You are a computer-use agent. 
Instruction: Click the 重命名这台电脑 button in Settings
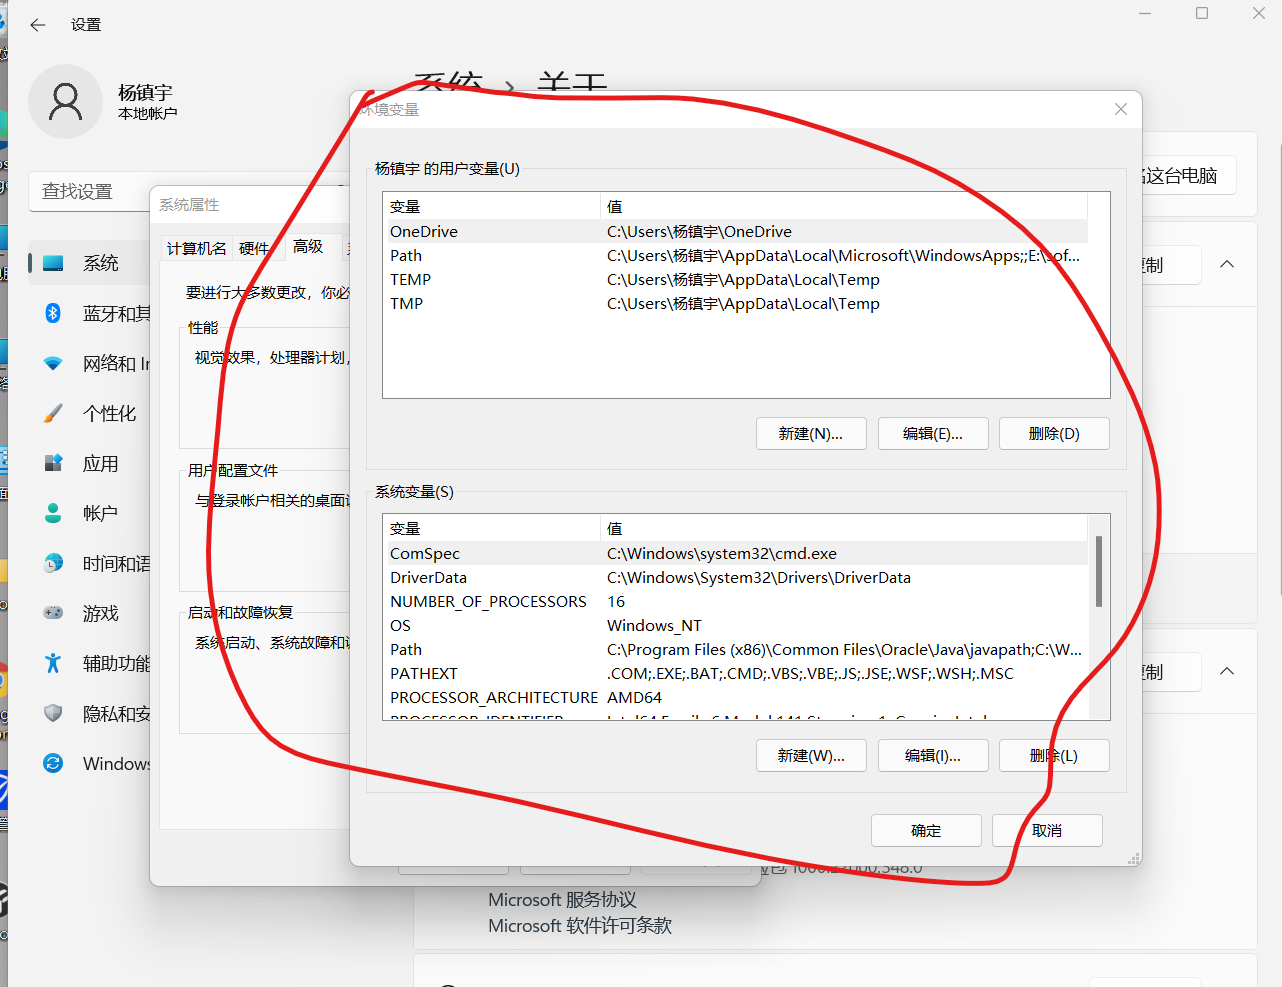pyautogui.click(x=1188, y=176)
